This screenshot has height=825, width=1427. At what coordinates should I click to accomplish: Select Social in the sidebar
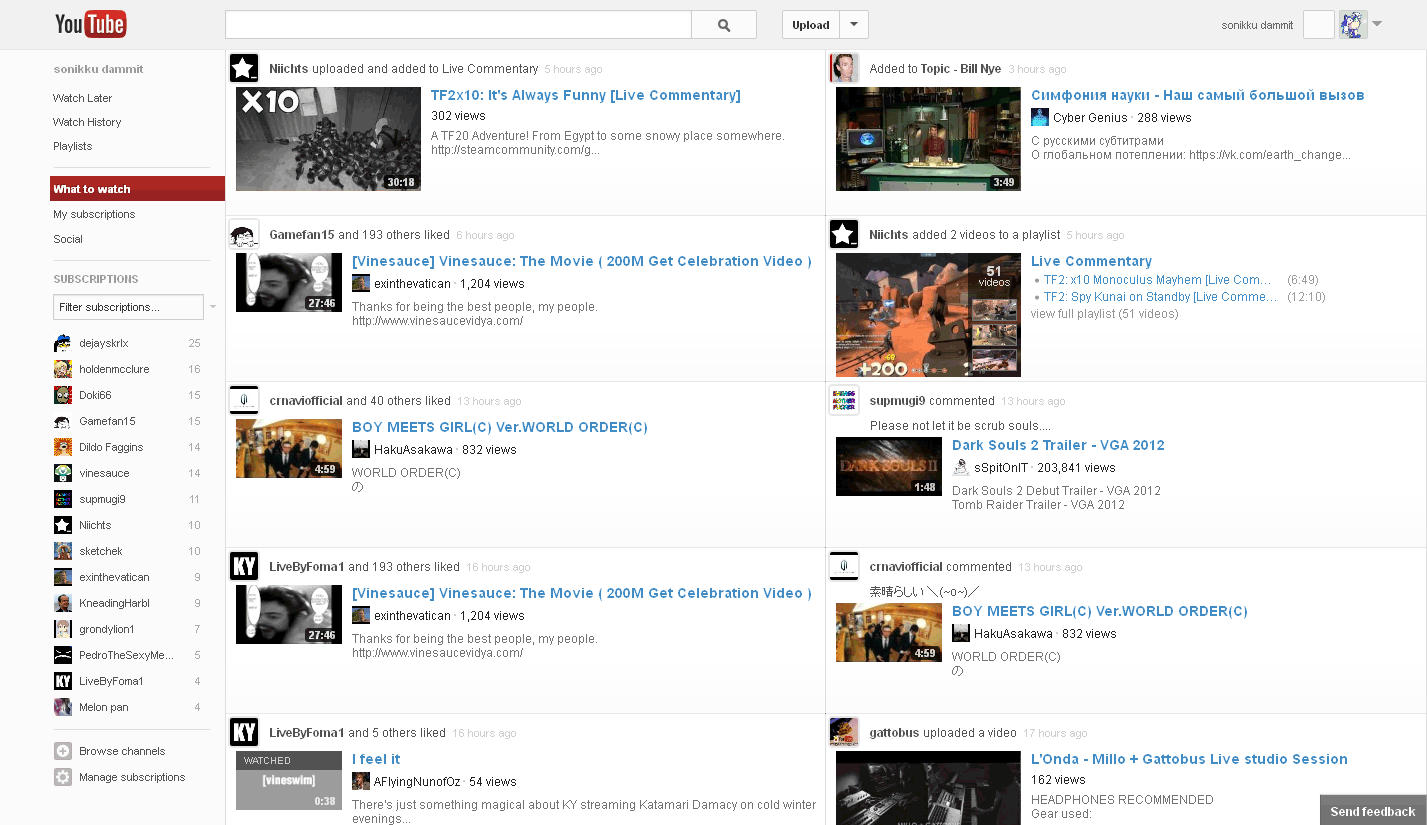67,239
